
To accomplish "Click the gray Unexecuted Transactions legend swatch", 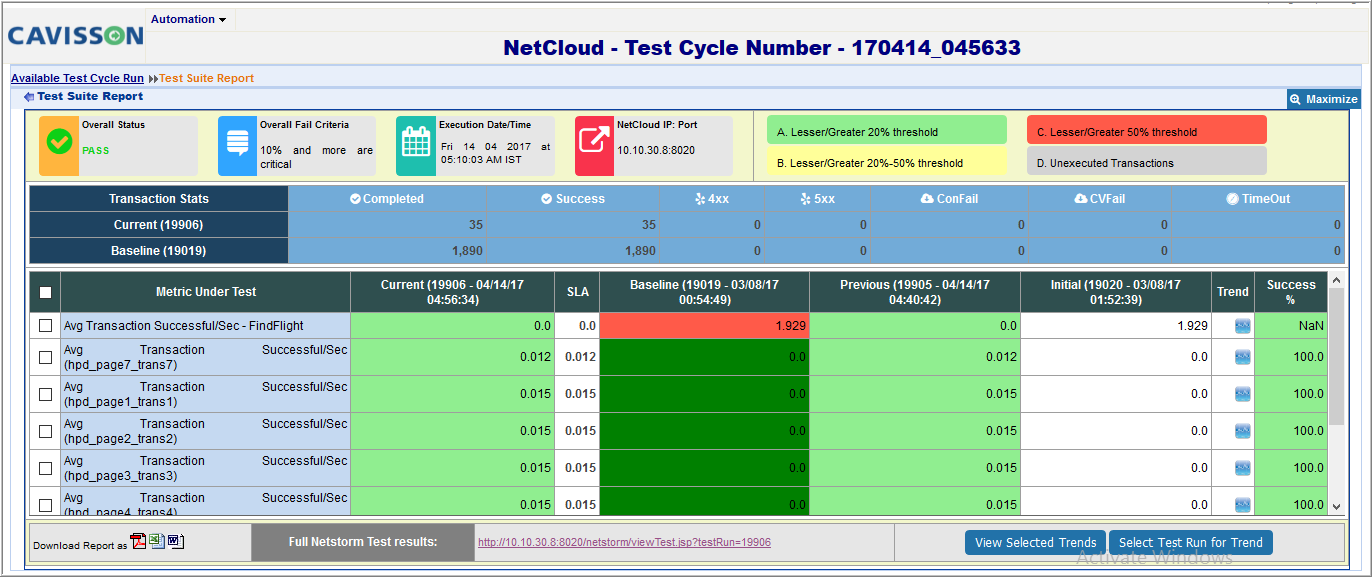I will [x=1146, y=162].
